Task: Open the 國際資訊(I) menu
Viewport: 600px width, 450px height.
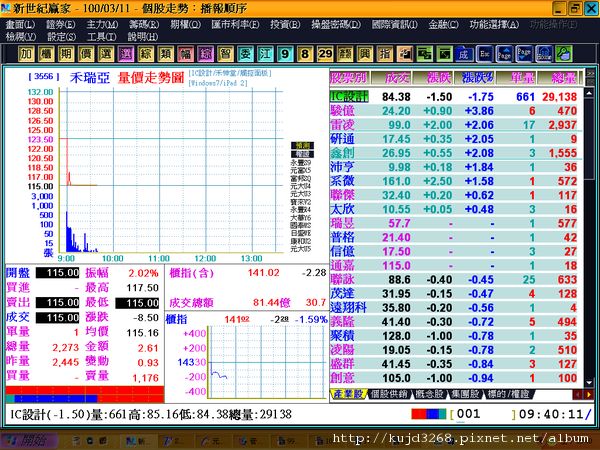Action: coord(395,24)
